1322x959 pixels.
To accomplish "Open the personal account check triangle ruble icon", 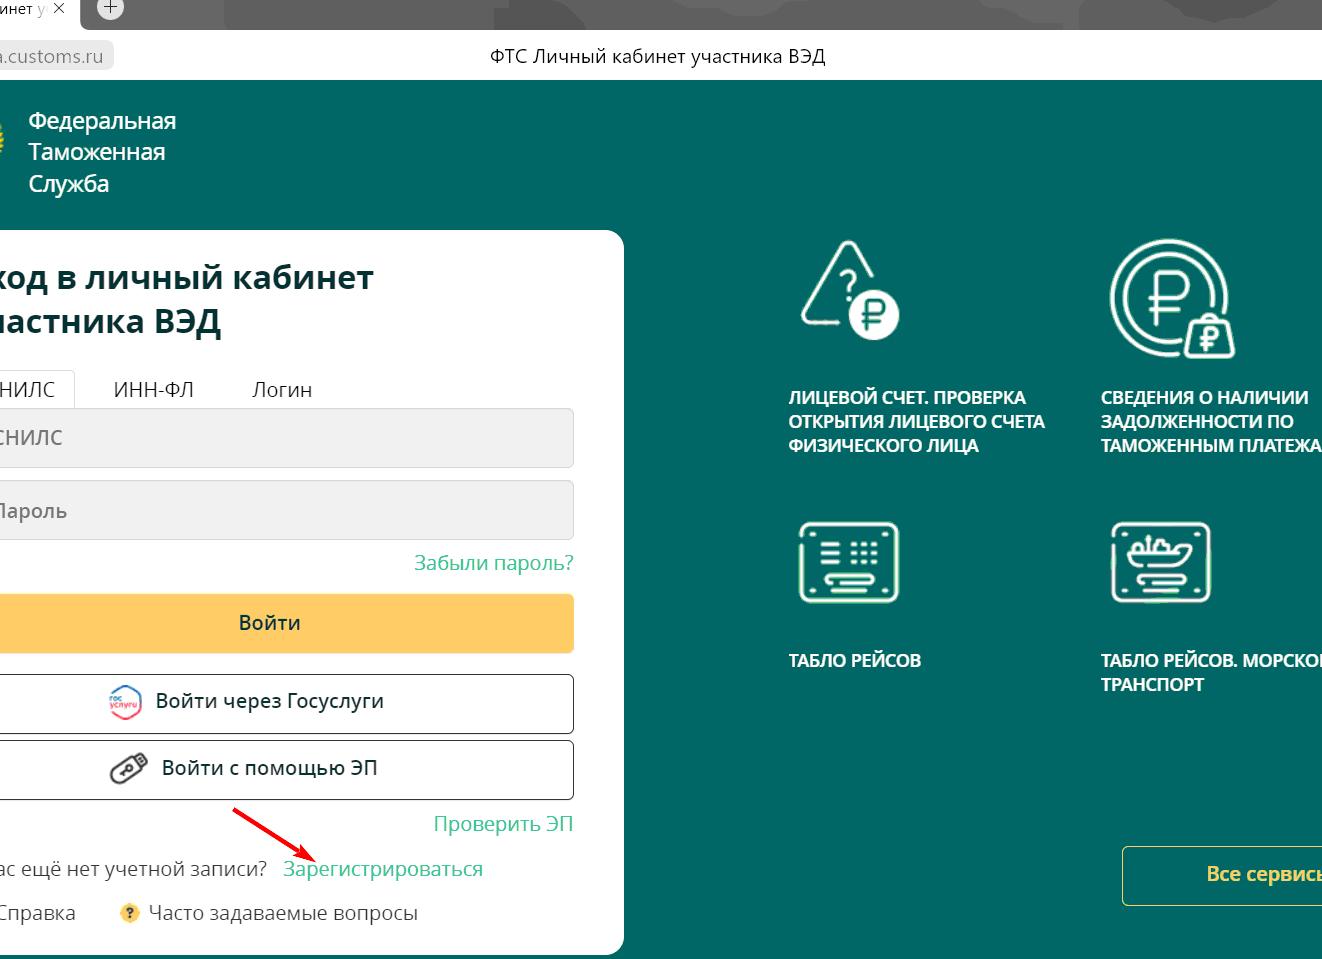I will pos(850,290).
